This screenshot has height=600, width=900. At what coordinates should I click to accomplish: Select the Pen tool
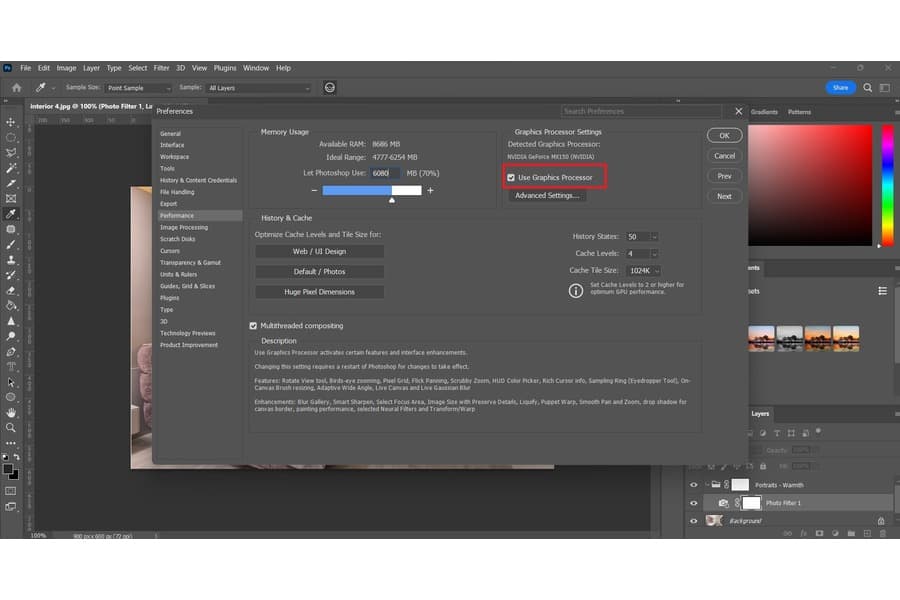coord(11,351)
